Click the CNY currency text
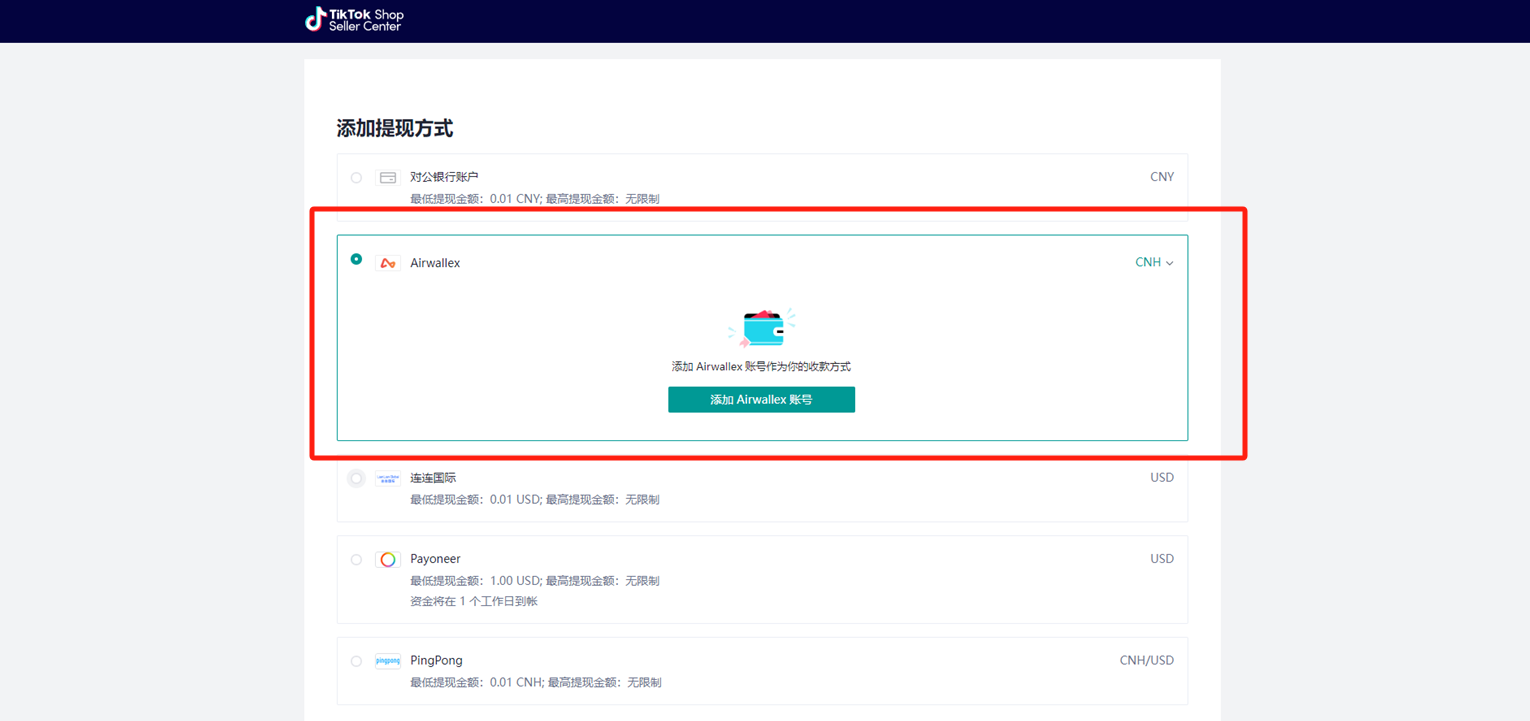The width and height of the screenshot is (1530, 721). click(x=1162, y=177)
